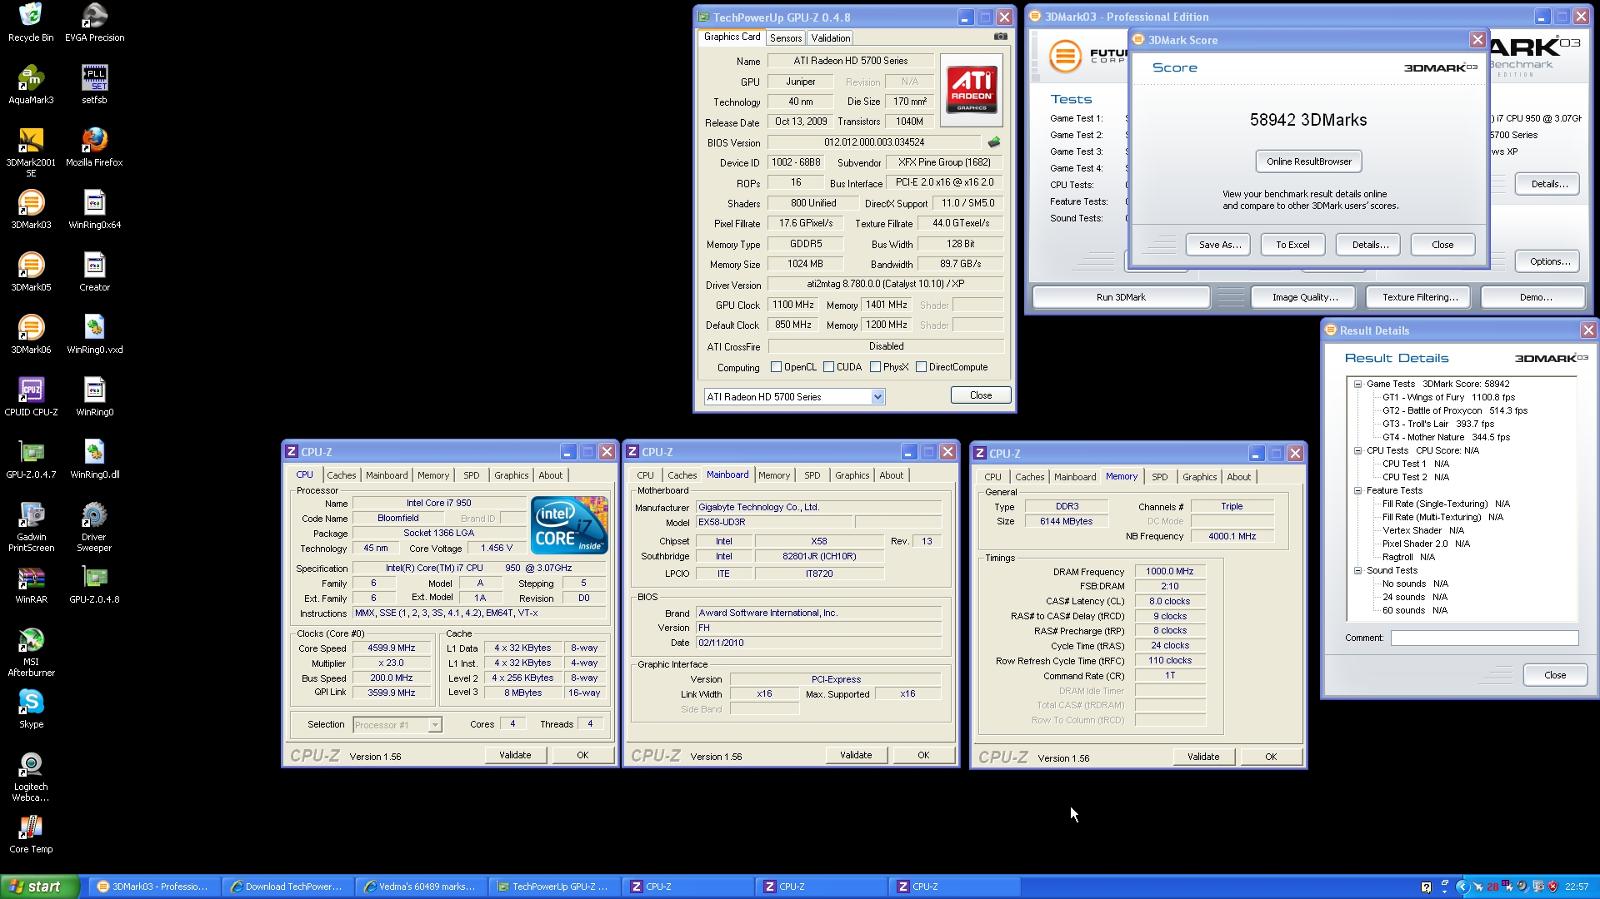This screenshot has width=1600, height=899.
Task: Click Validate in left CPU-Z window
Action: [515, 755]
